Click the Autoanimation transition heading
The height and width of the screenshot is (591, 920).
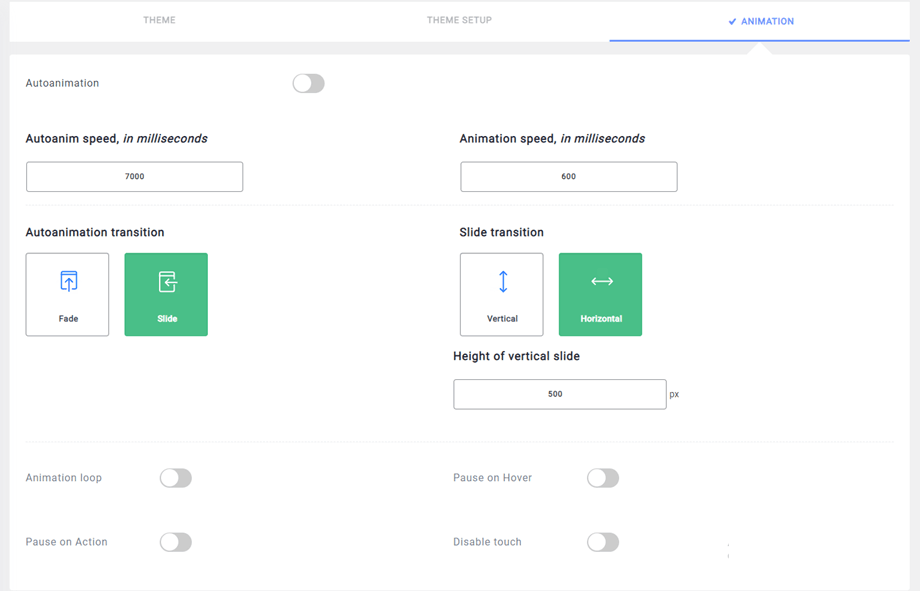[95, 232]
